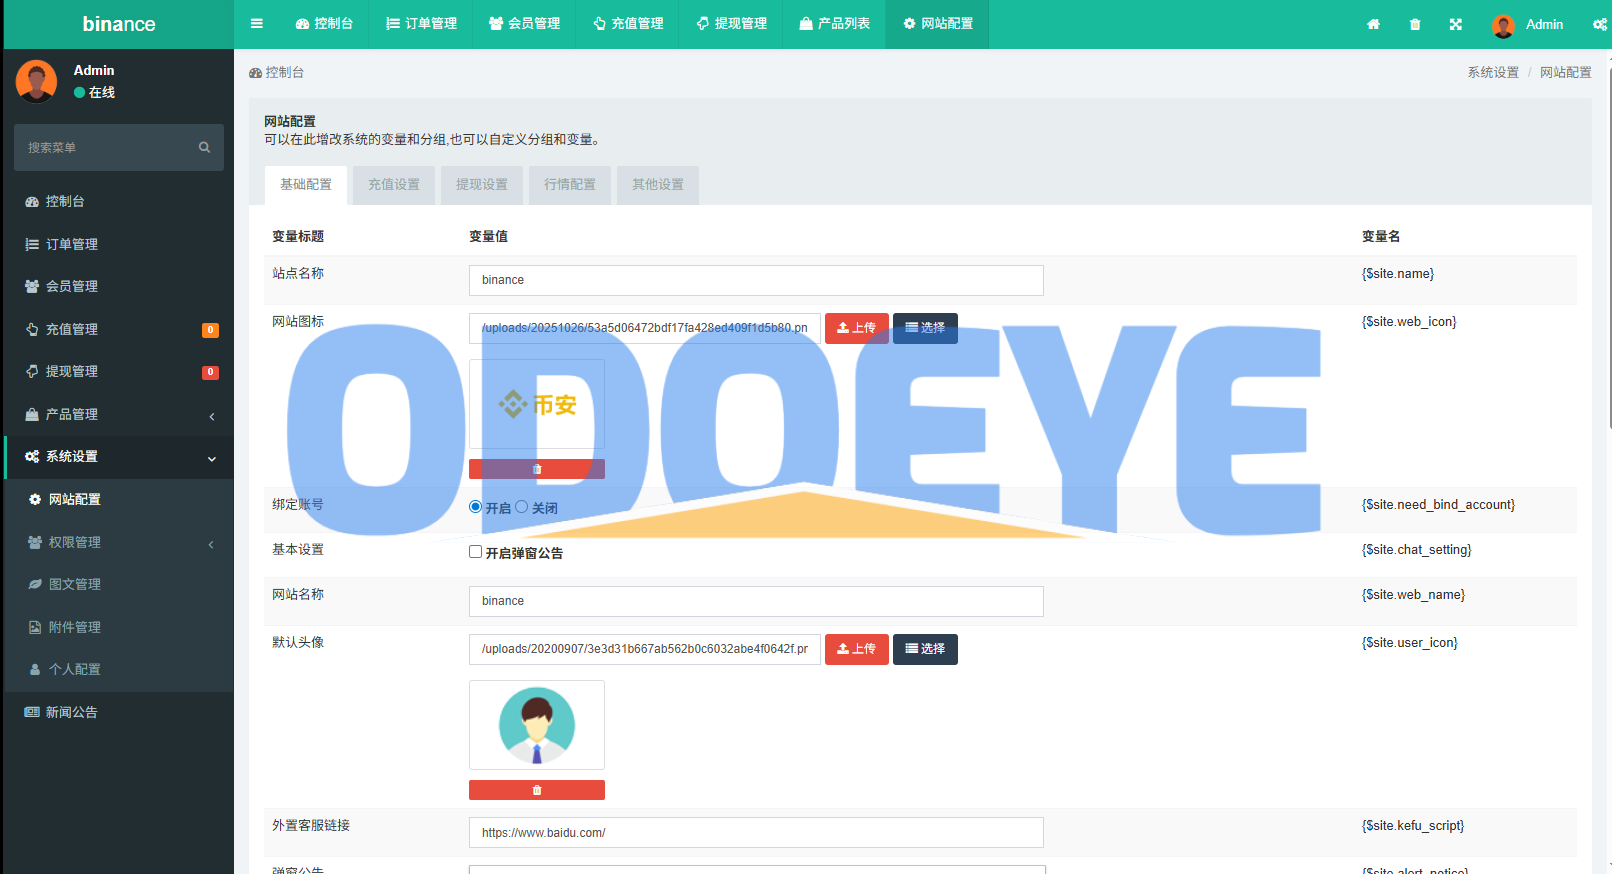Switch to the 行情配置 tab

coord(570,185)
